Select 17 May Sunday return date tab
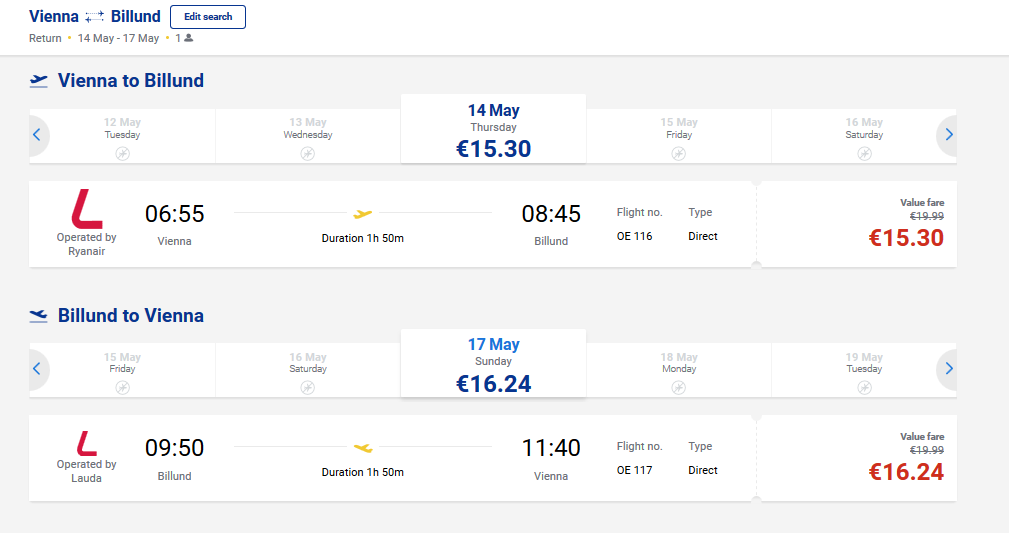This screenshot has height=533, width=1009. (x=494, y=363)
